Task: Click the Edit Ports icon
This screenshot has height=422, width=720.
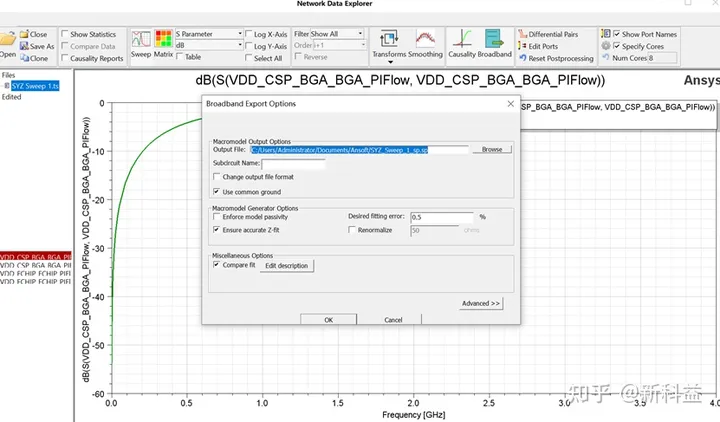Action: pos(523,46)
